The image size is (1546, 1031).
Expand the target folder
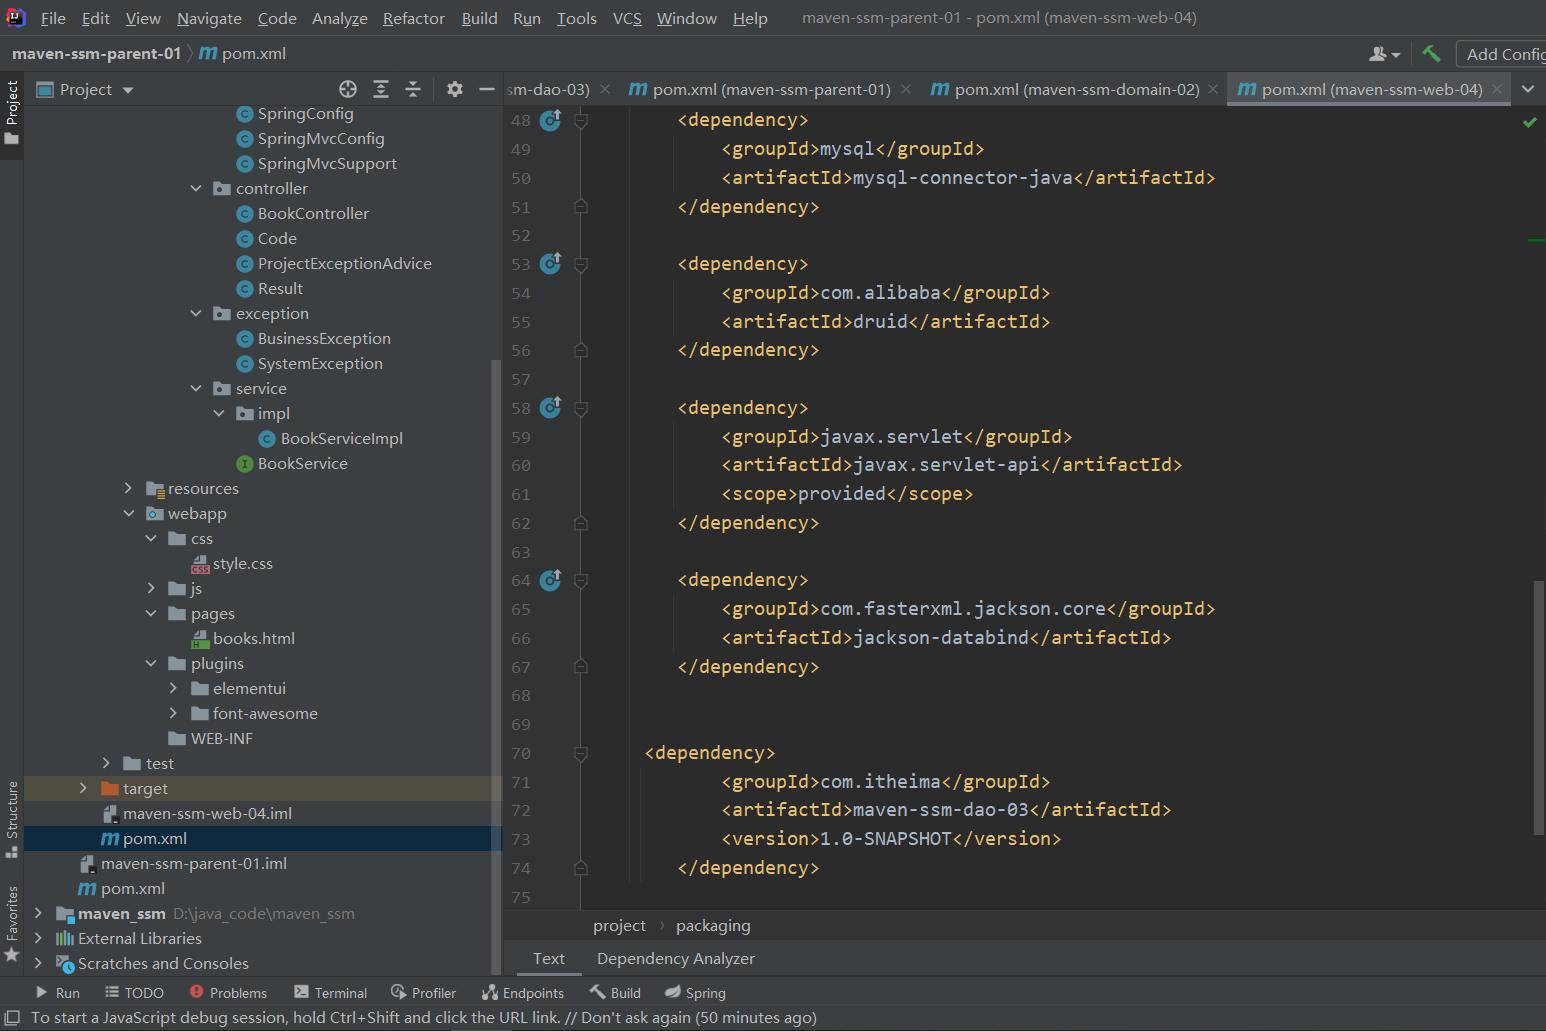(x=83, y=788)
